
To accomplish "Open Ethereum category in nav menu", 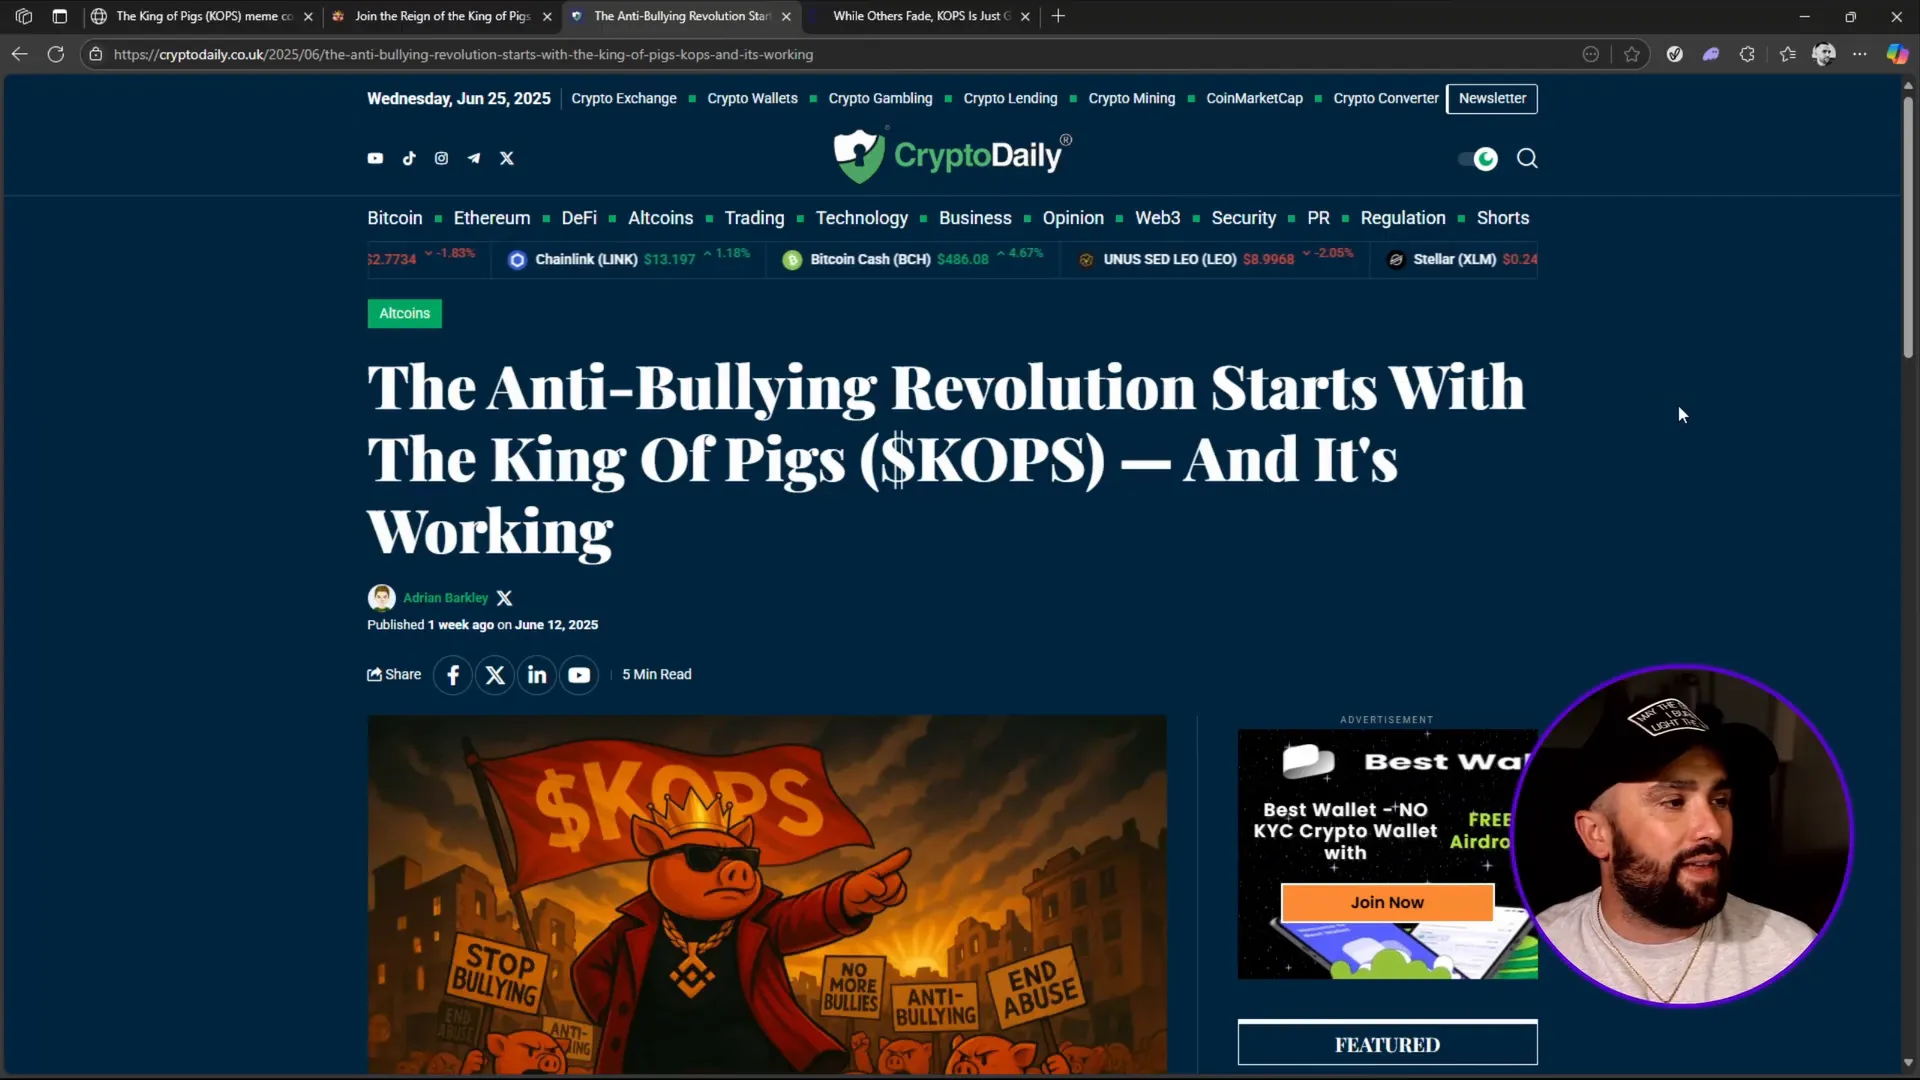I will point(492,218).
